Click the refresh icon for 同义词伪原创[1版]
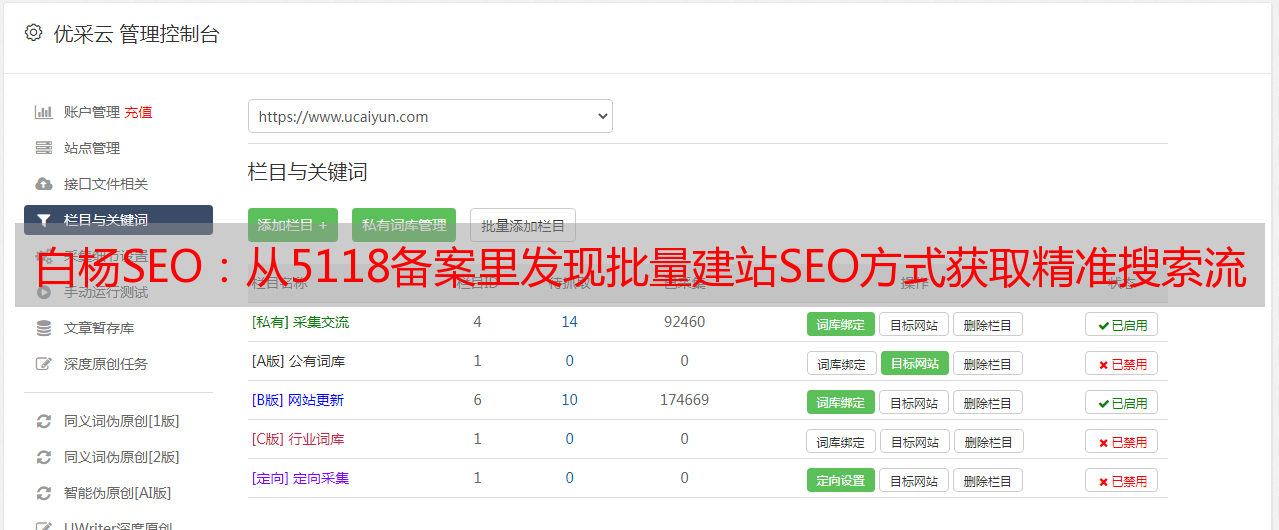1279x530 pixels. coord(43,421)
